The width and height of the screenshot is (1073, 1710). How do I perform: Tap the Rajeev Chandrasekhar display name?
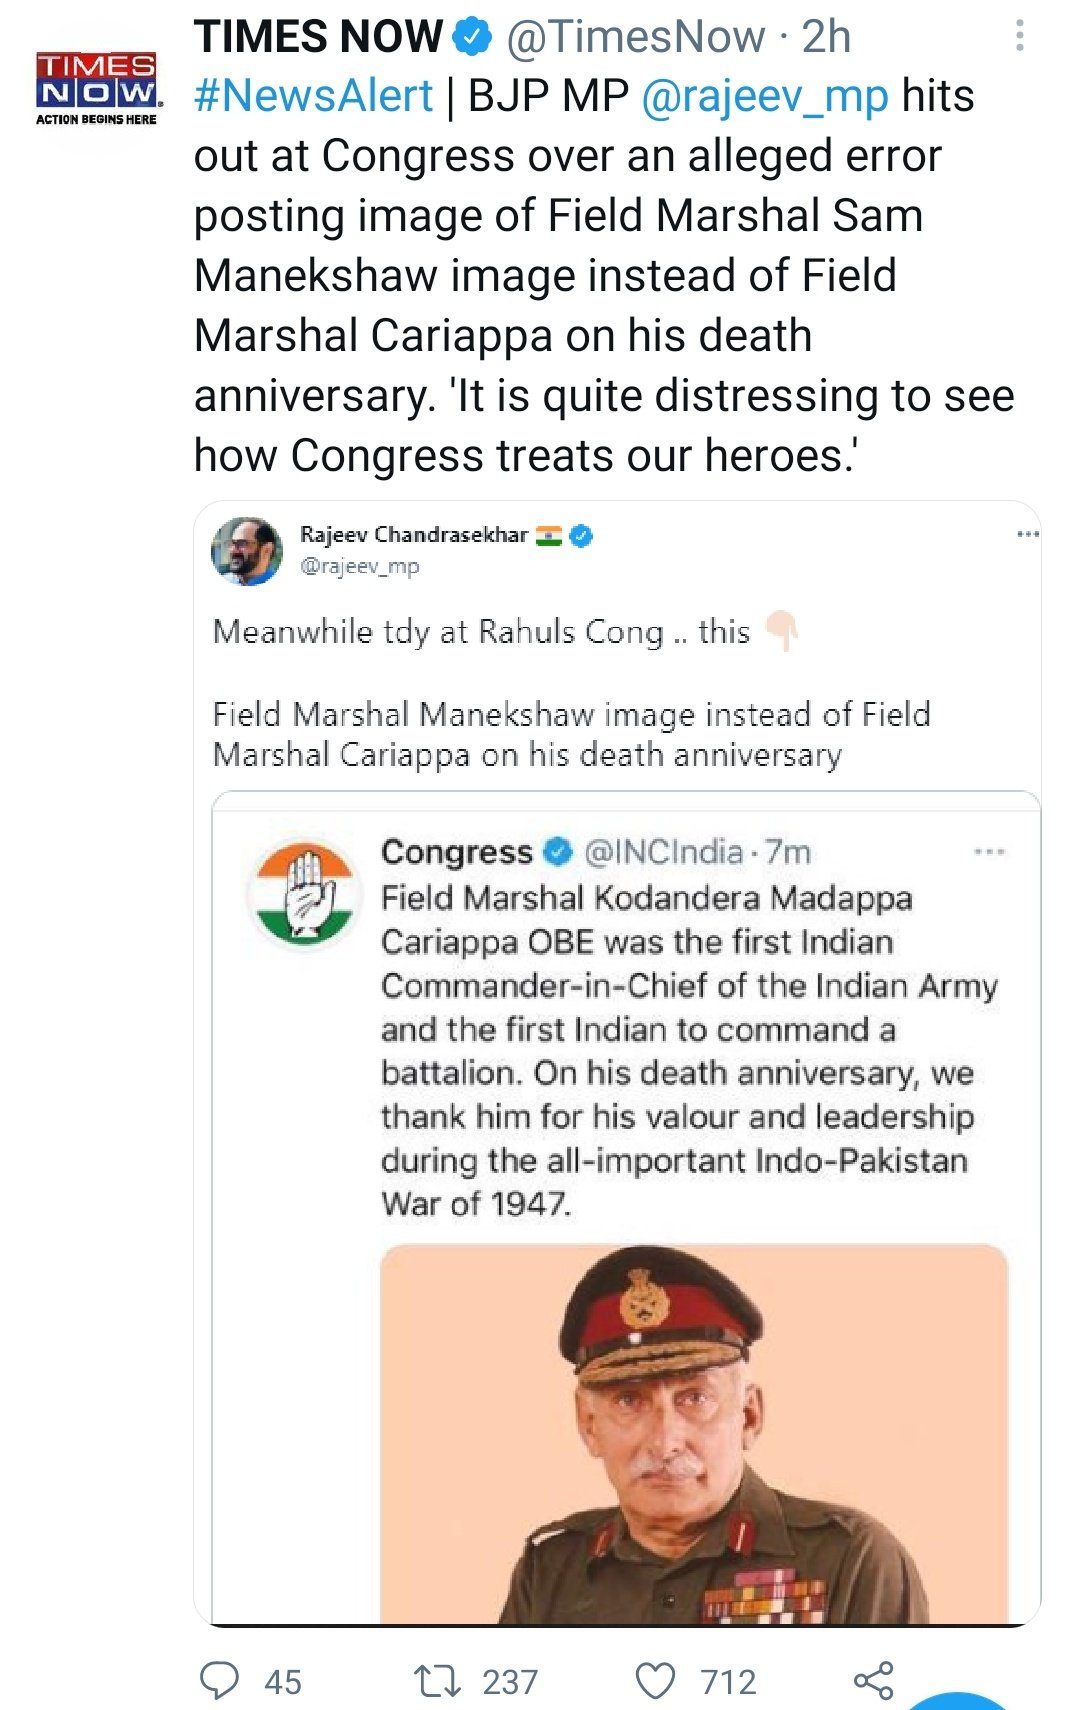(413, 535)
